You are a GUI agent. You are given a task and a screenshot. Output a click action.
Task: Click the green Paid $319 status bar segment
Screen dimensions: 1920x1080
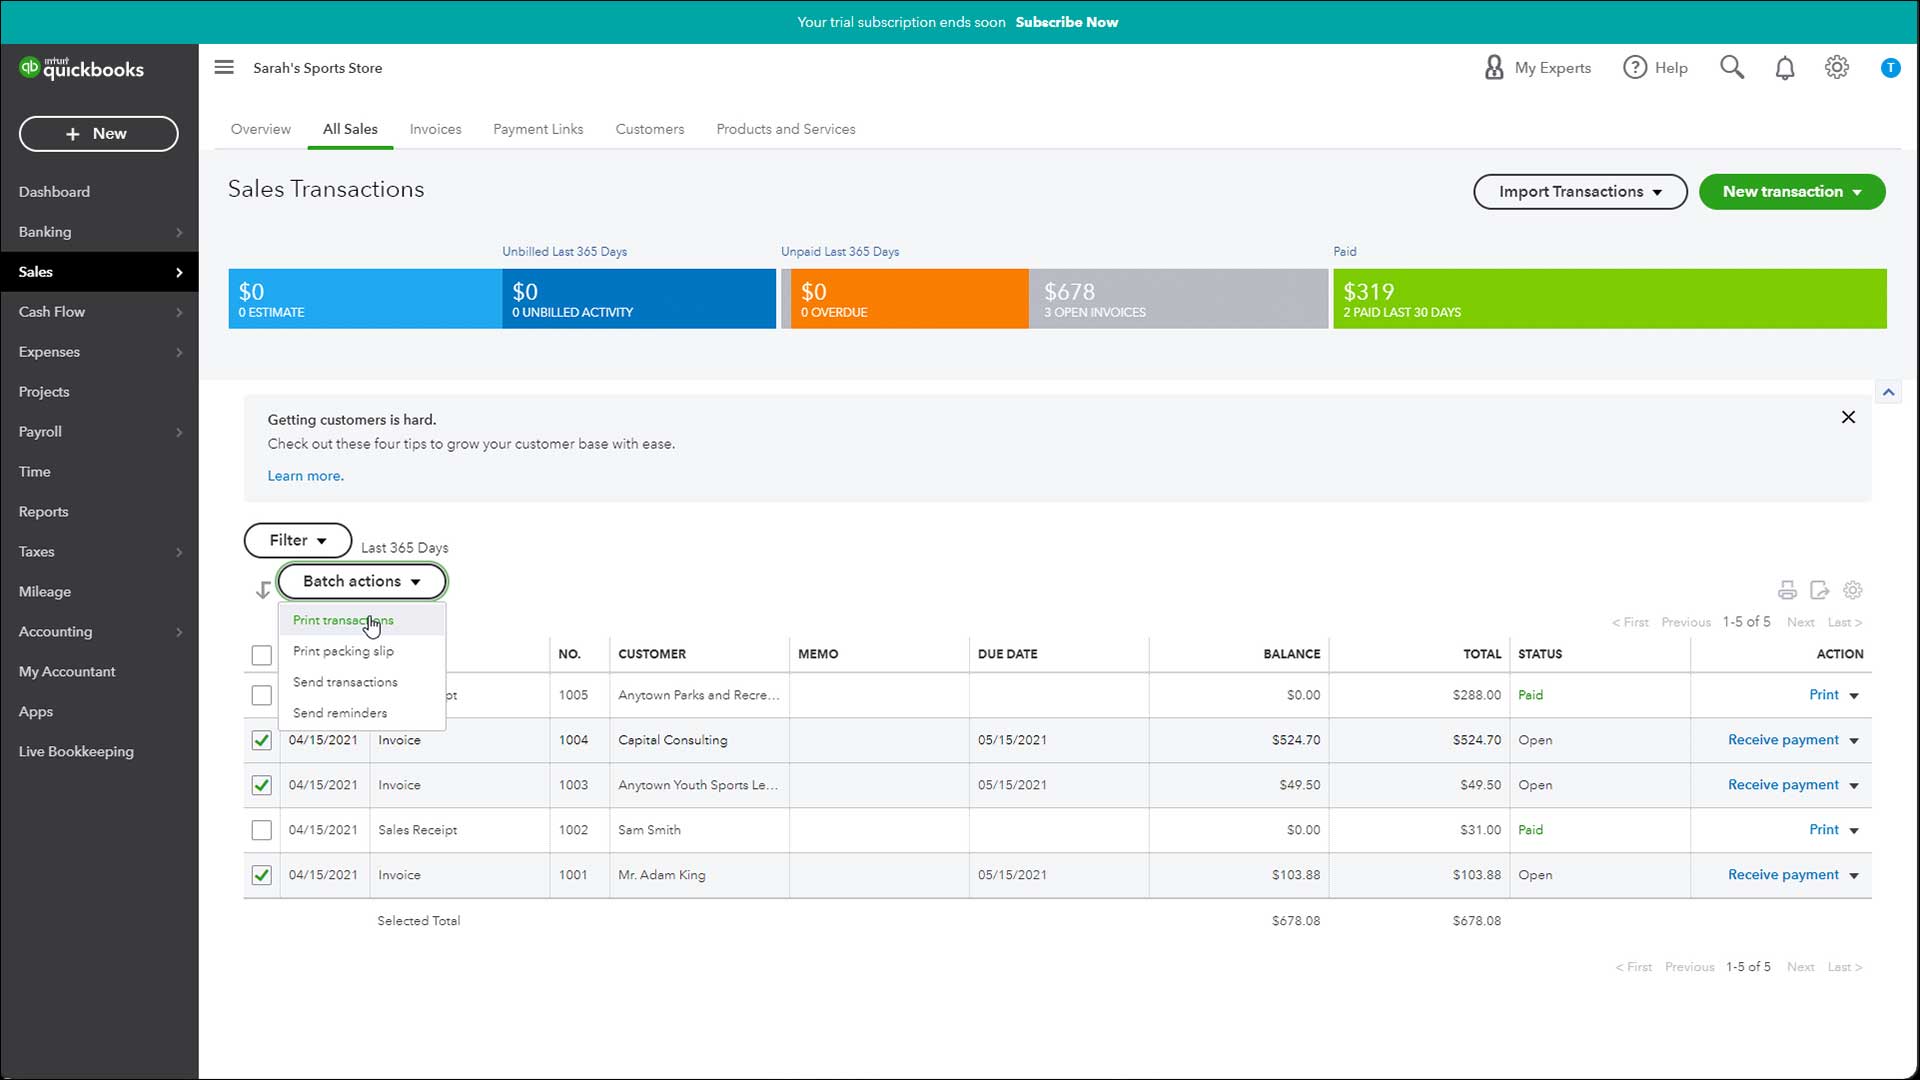[x=1608, y=298]
